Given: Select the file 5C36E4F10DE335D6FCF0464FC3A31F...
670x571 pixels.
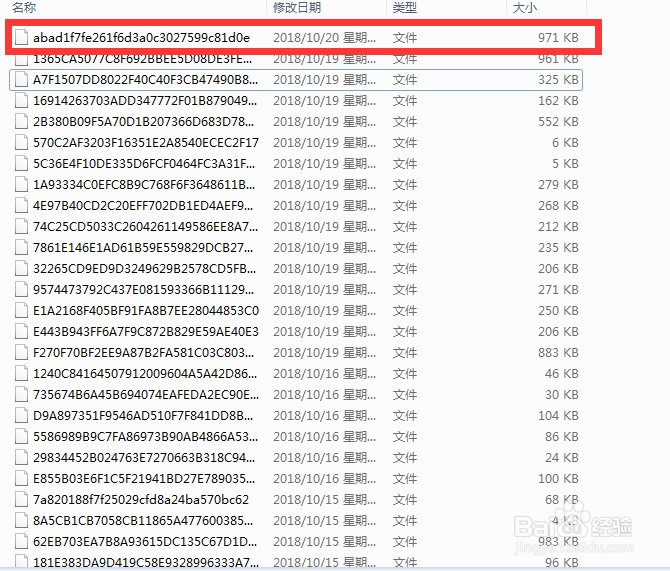Looking at the screenshot, I should pyautogui.click(x=144, y=164).
